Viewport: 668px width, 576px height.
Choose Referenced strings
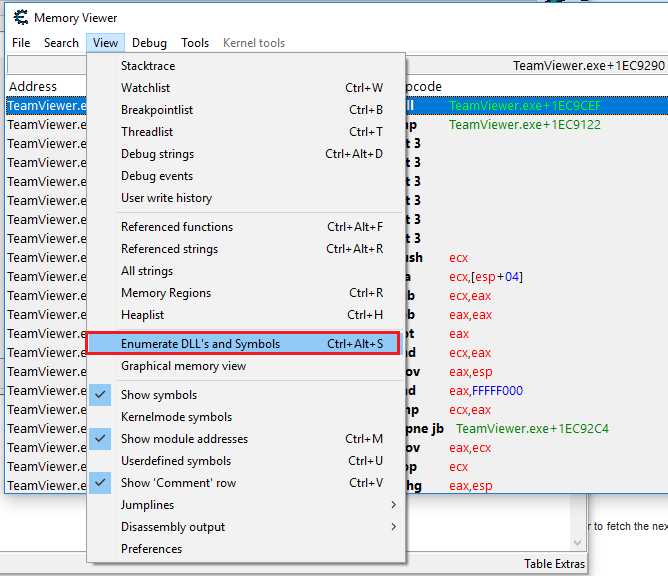tap(246, 249)
